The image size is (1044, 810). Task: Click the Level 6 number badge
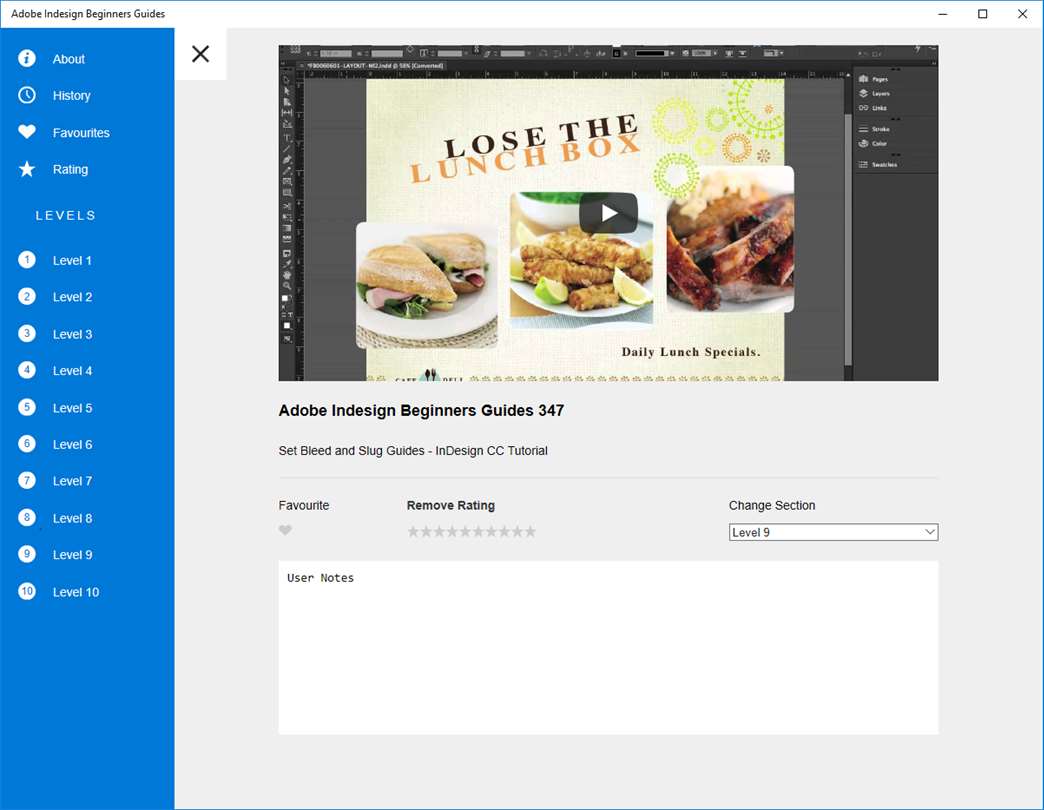pos(27,444)
